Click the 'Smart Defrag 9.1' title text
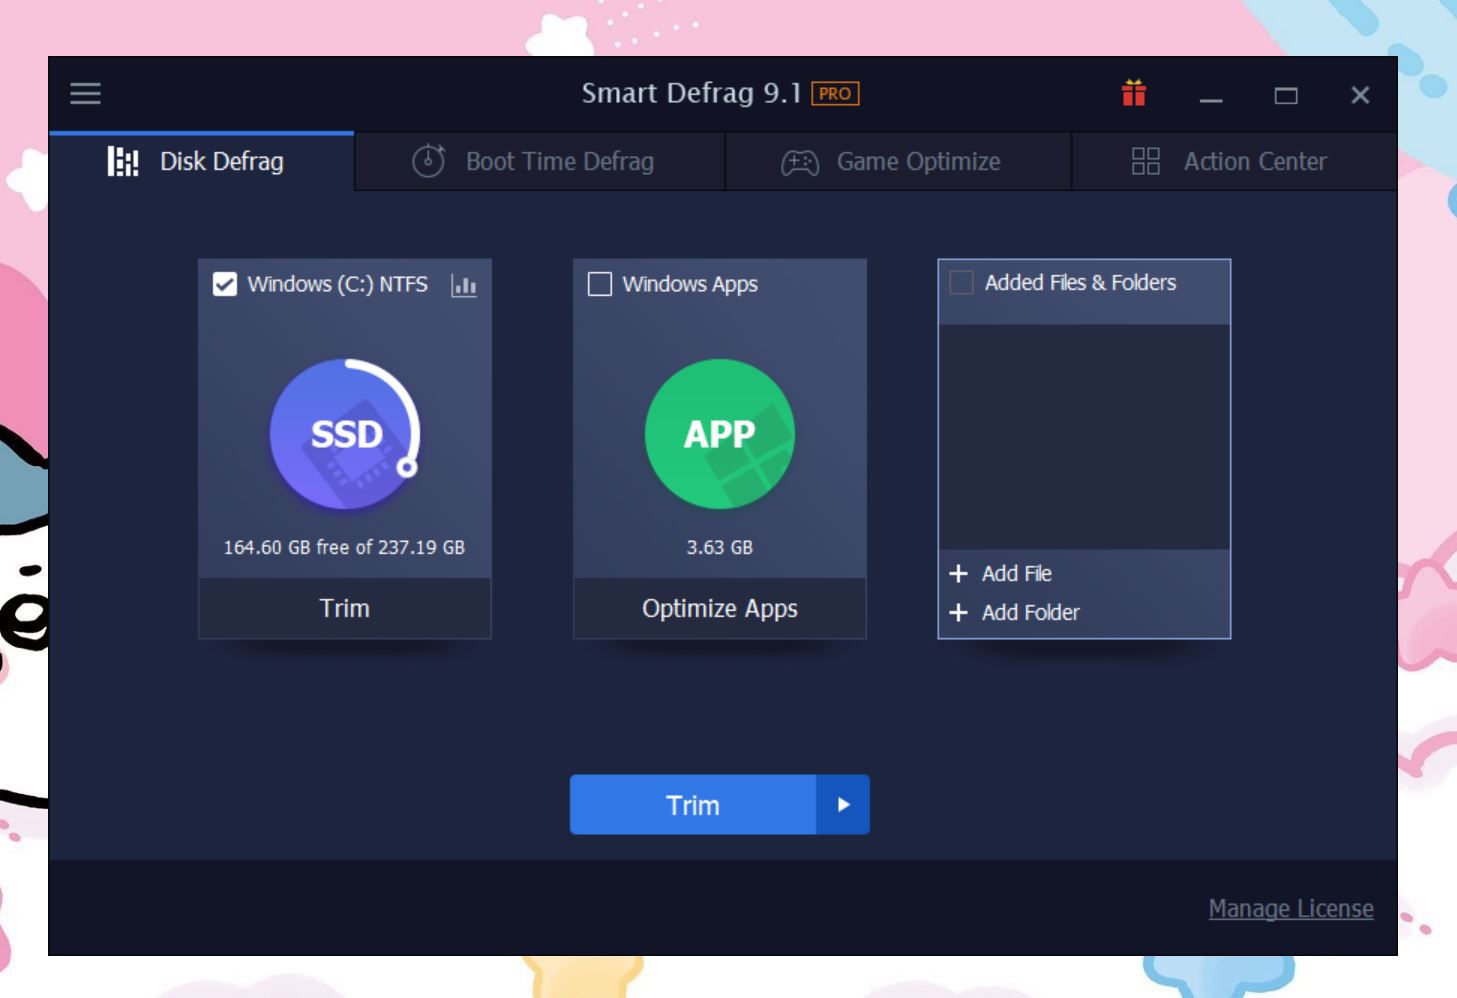The width and height of the screenshot is (1457, 998). (x=692, y=93)
